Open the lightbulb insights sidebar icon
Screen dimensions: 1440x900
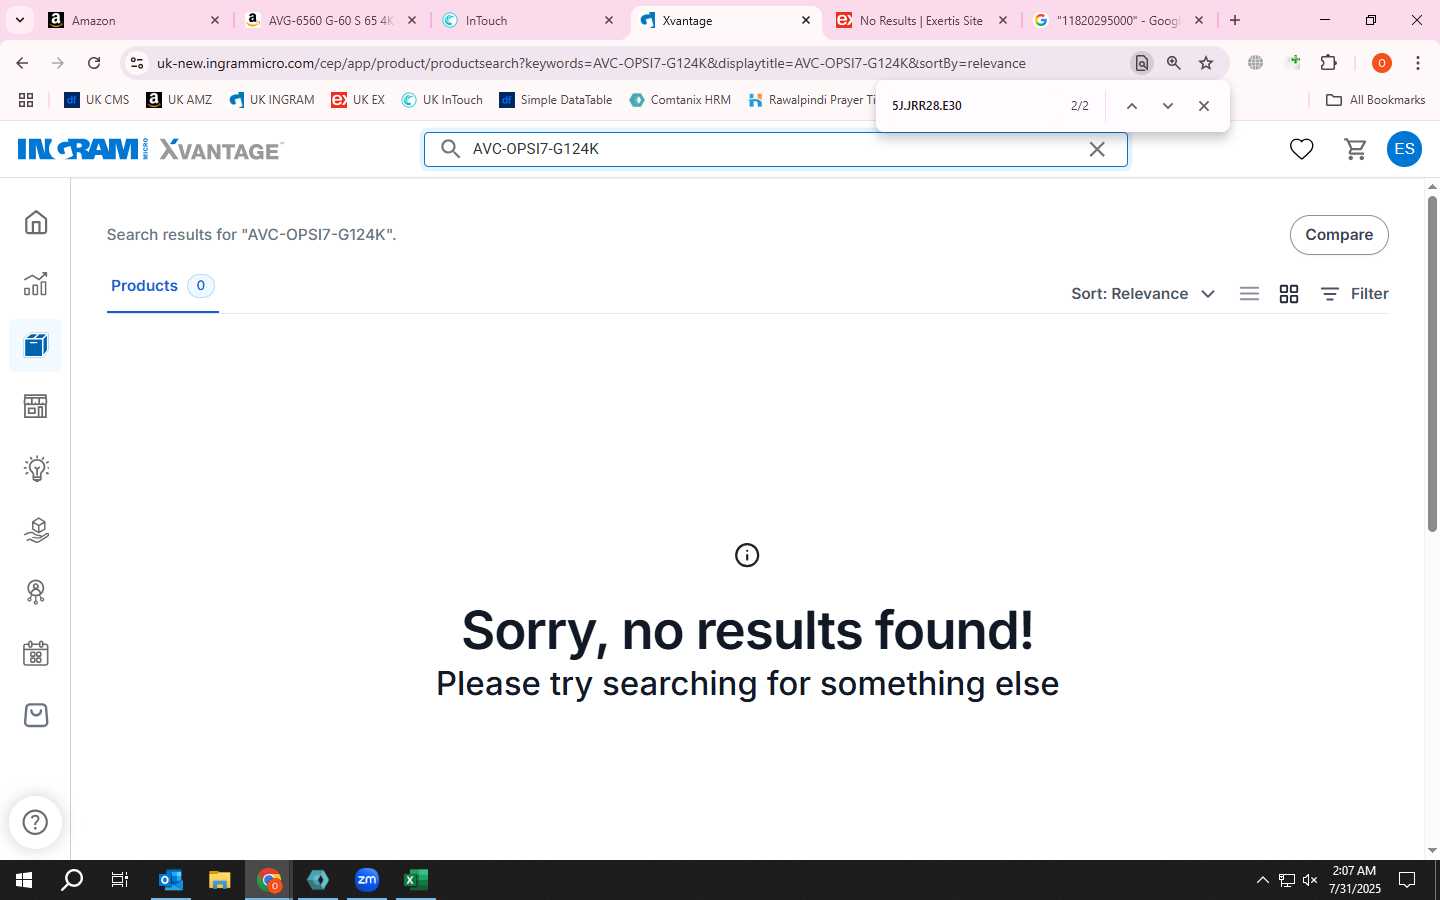[36, 468]
